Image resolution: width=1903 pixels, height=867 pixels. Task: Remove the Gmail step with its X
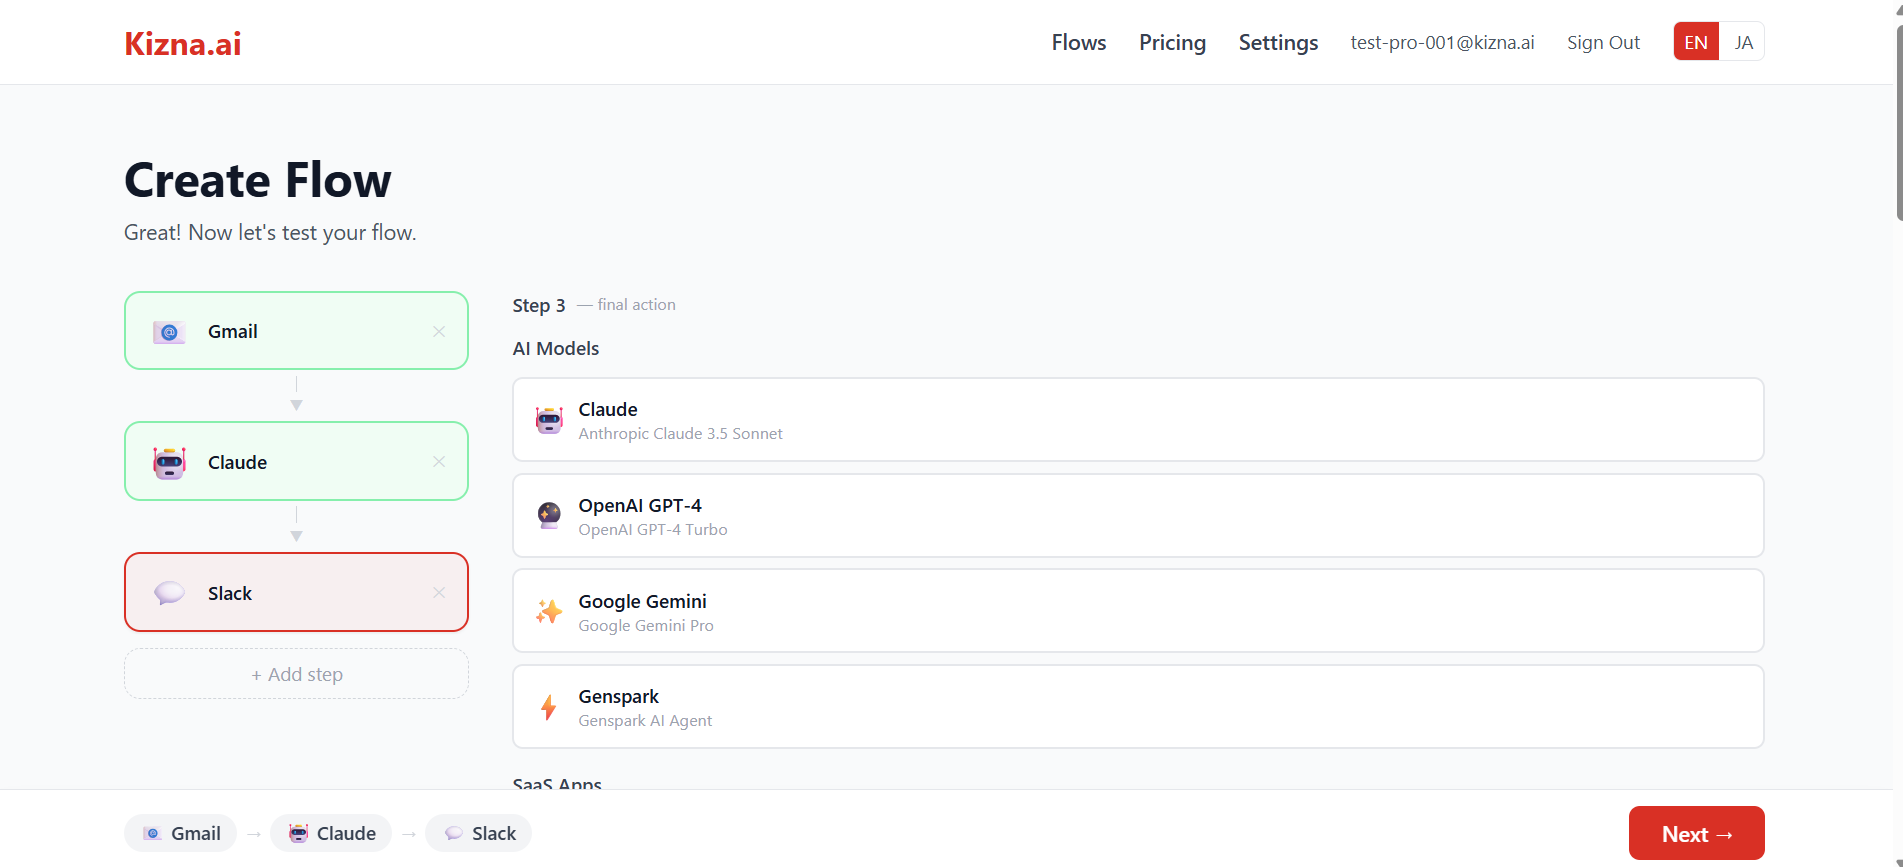439,331
